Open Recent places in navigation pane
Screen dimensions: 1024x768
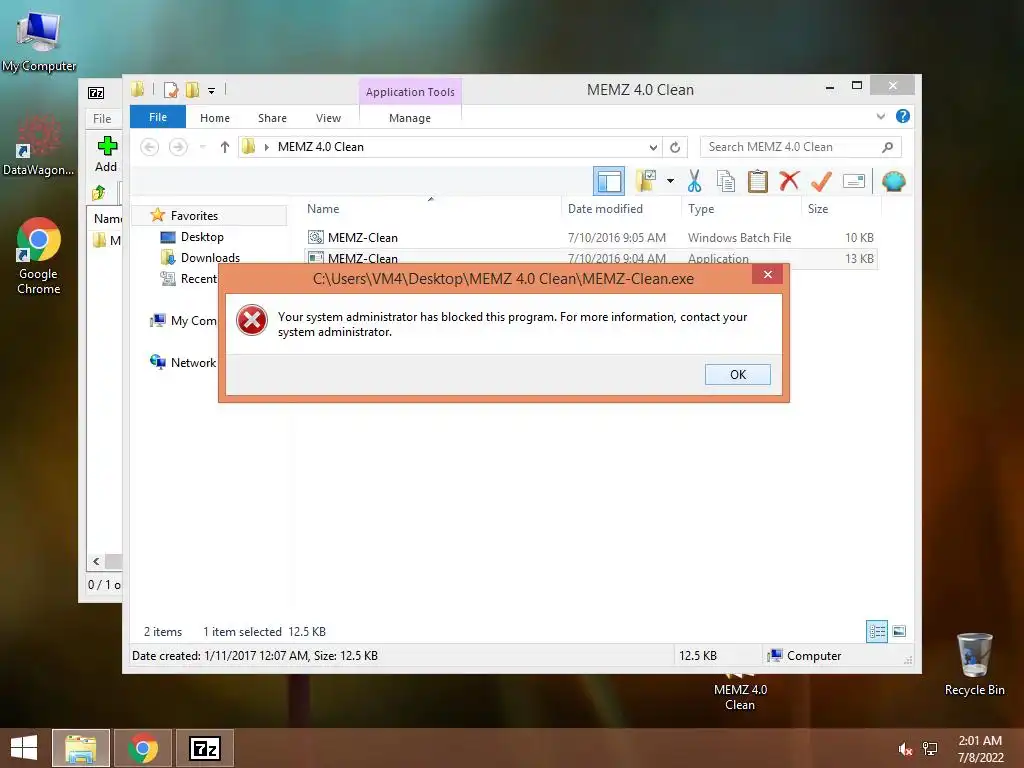198,279
